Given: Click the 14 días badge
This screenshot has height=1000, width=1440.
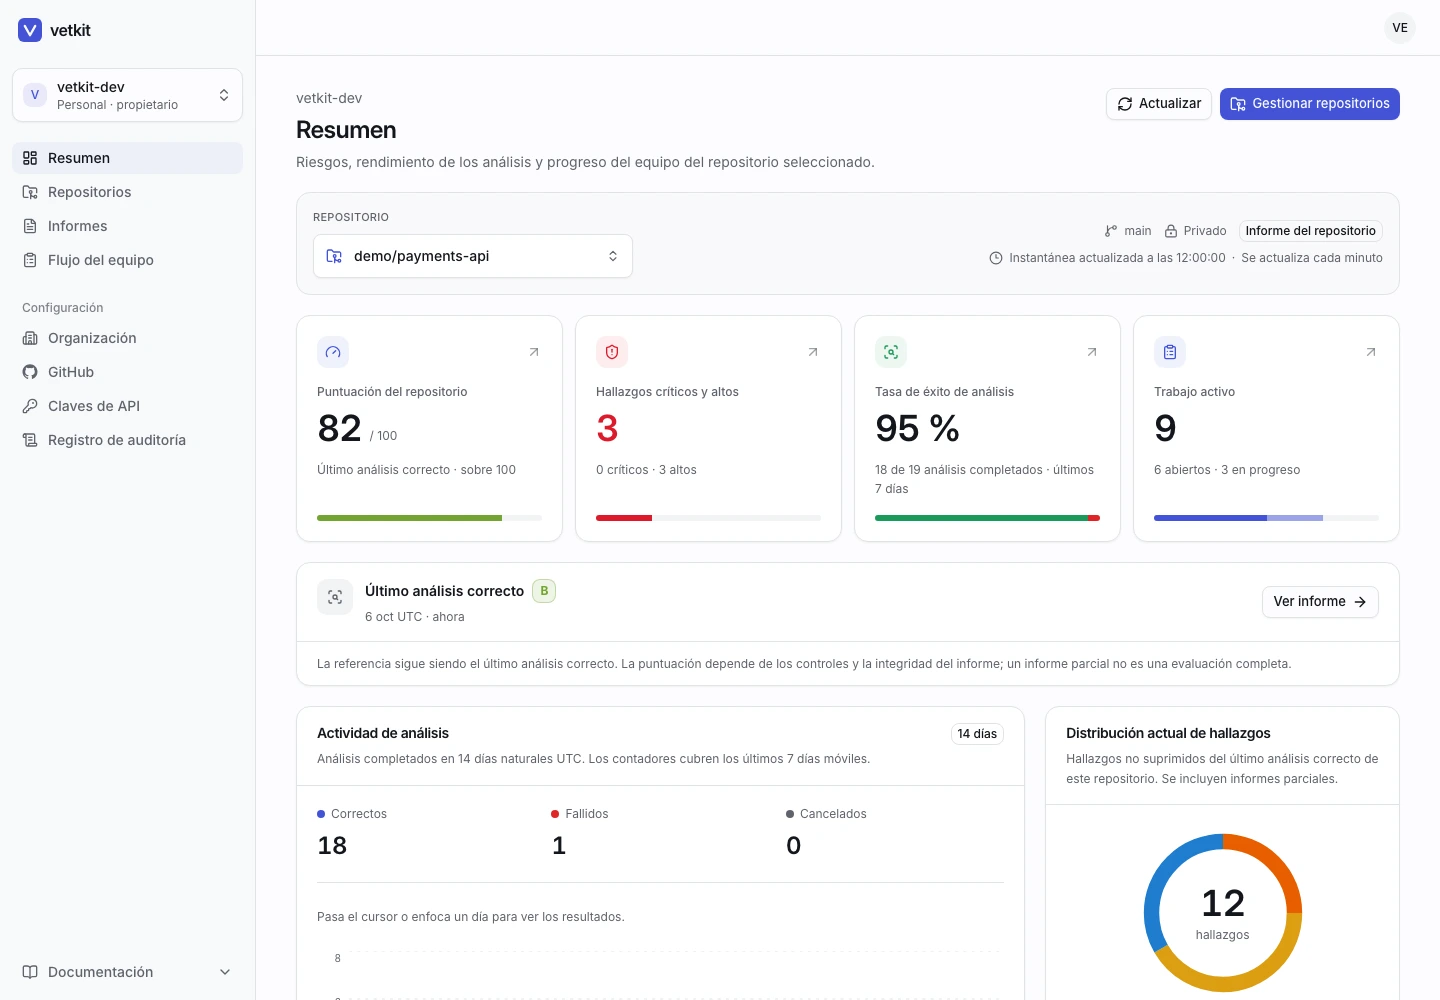Looking at the screenshot, I should (x=977, y=734).
